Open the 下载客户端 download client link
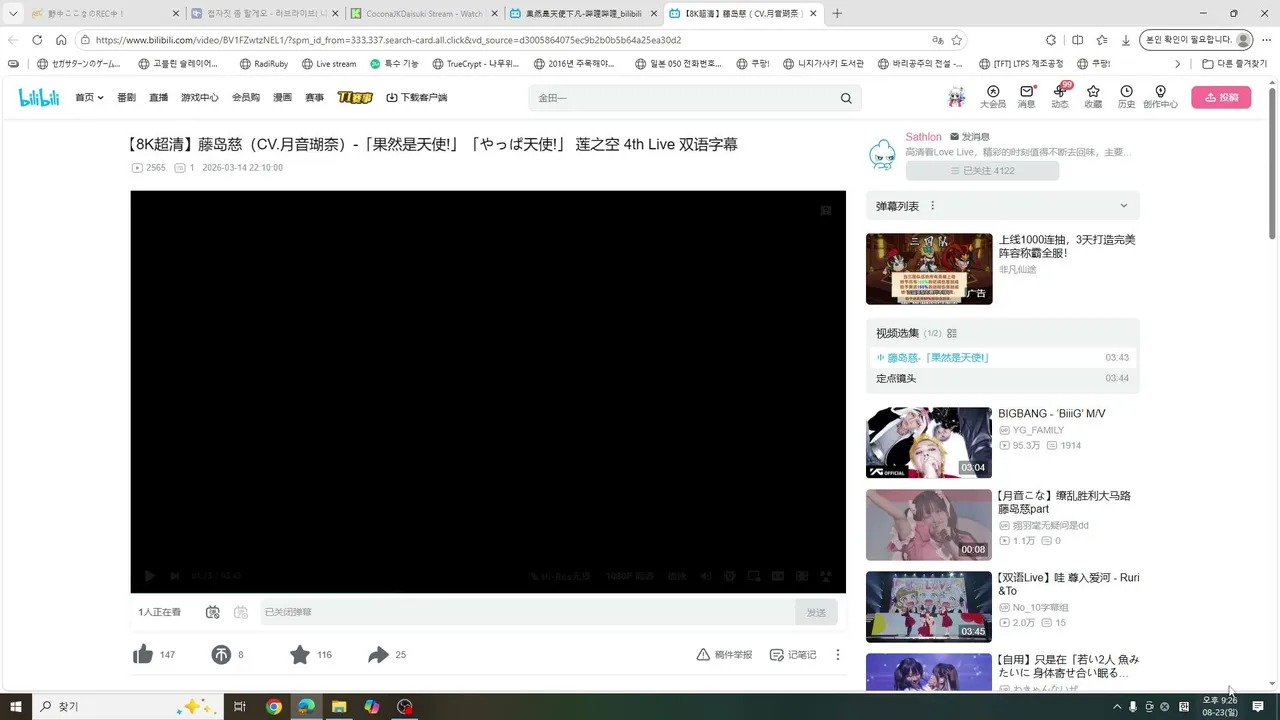 (416, 98)
